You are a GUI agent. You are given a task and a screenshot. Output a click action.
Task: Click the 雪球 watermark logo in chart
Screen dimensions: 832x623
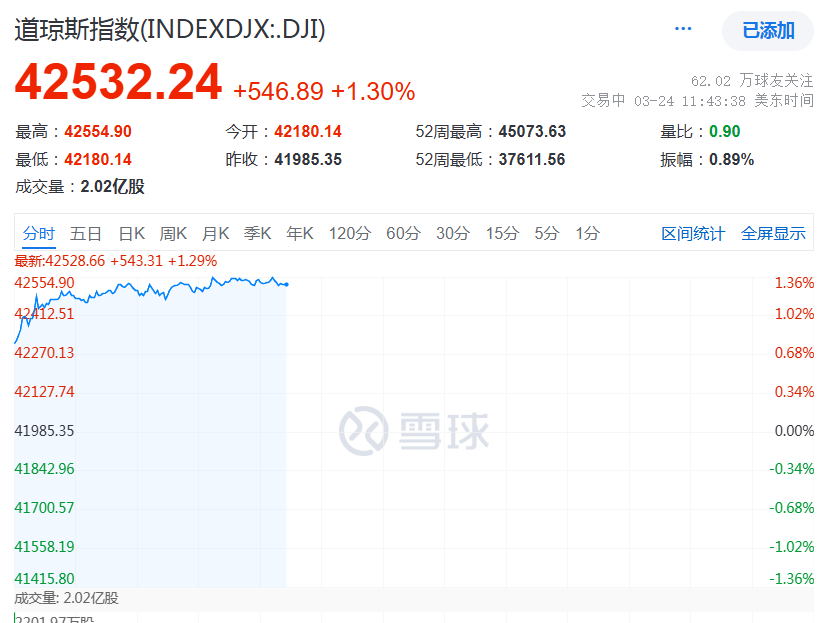[x=414, y=431]
